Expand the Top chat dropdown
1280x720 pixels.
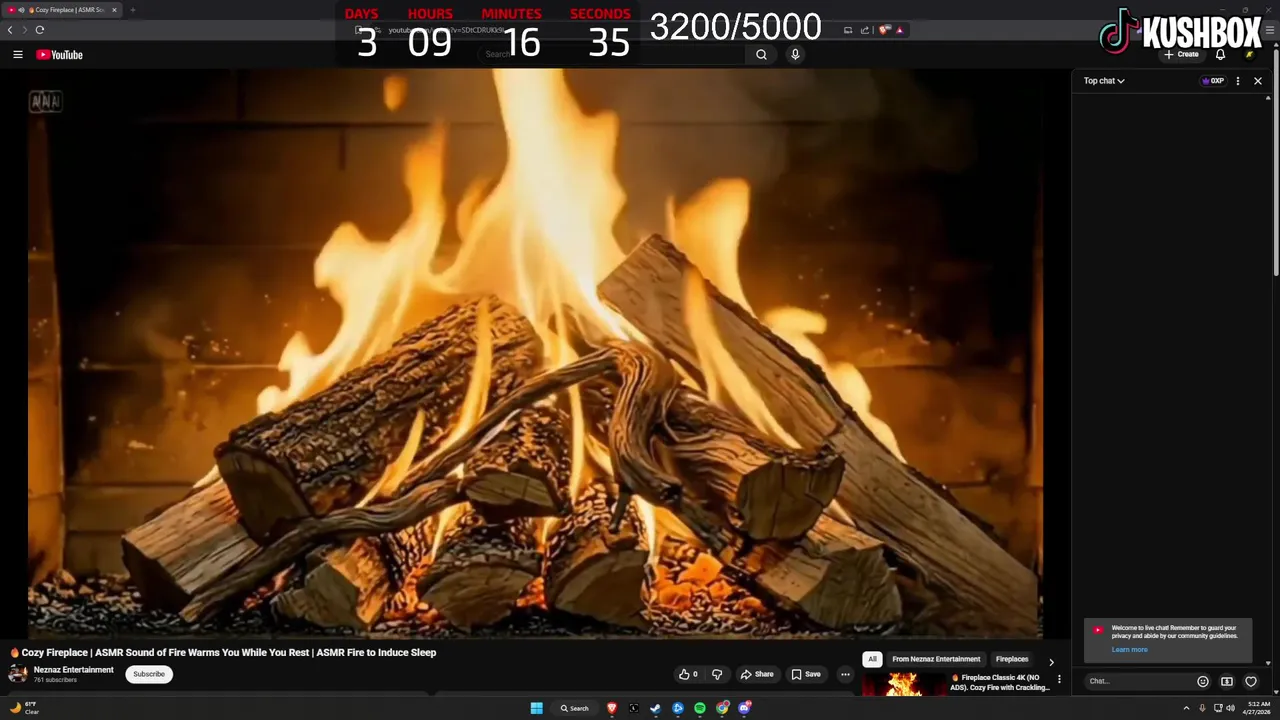1104,81
